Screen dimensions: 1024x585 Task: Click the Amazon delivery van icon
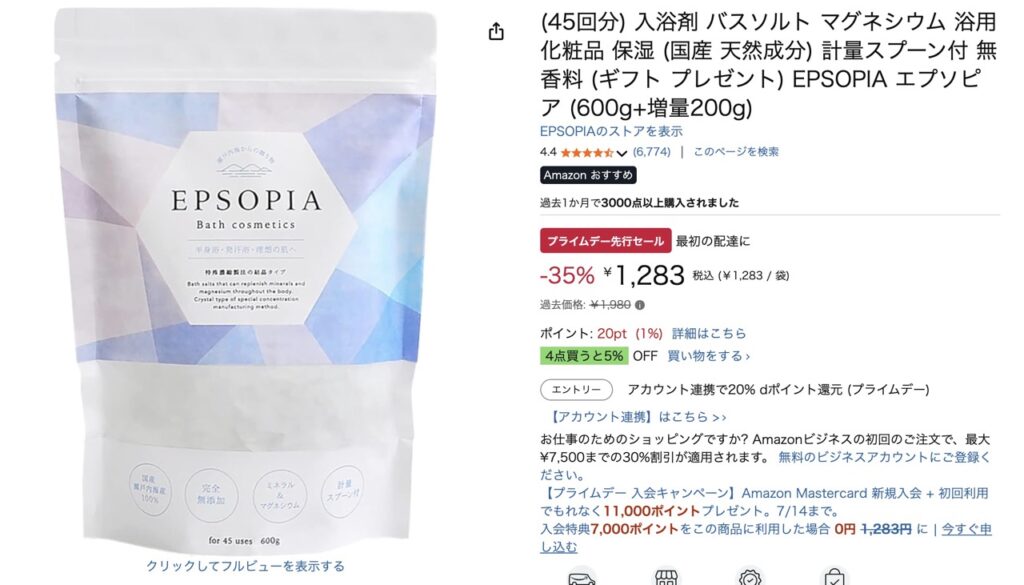click(581, 578)
